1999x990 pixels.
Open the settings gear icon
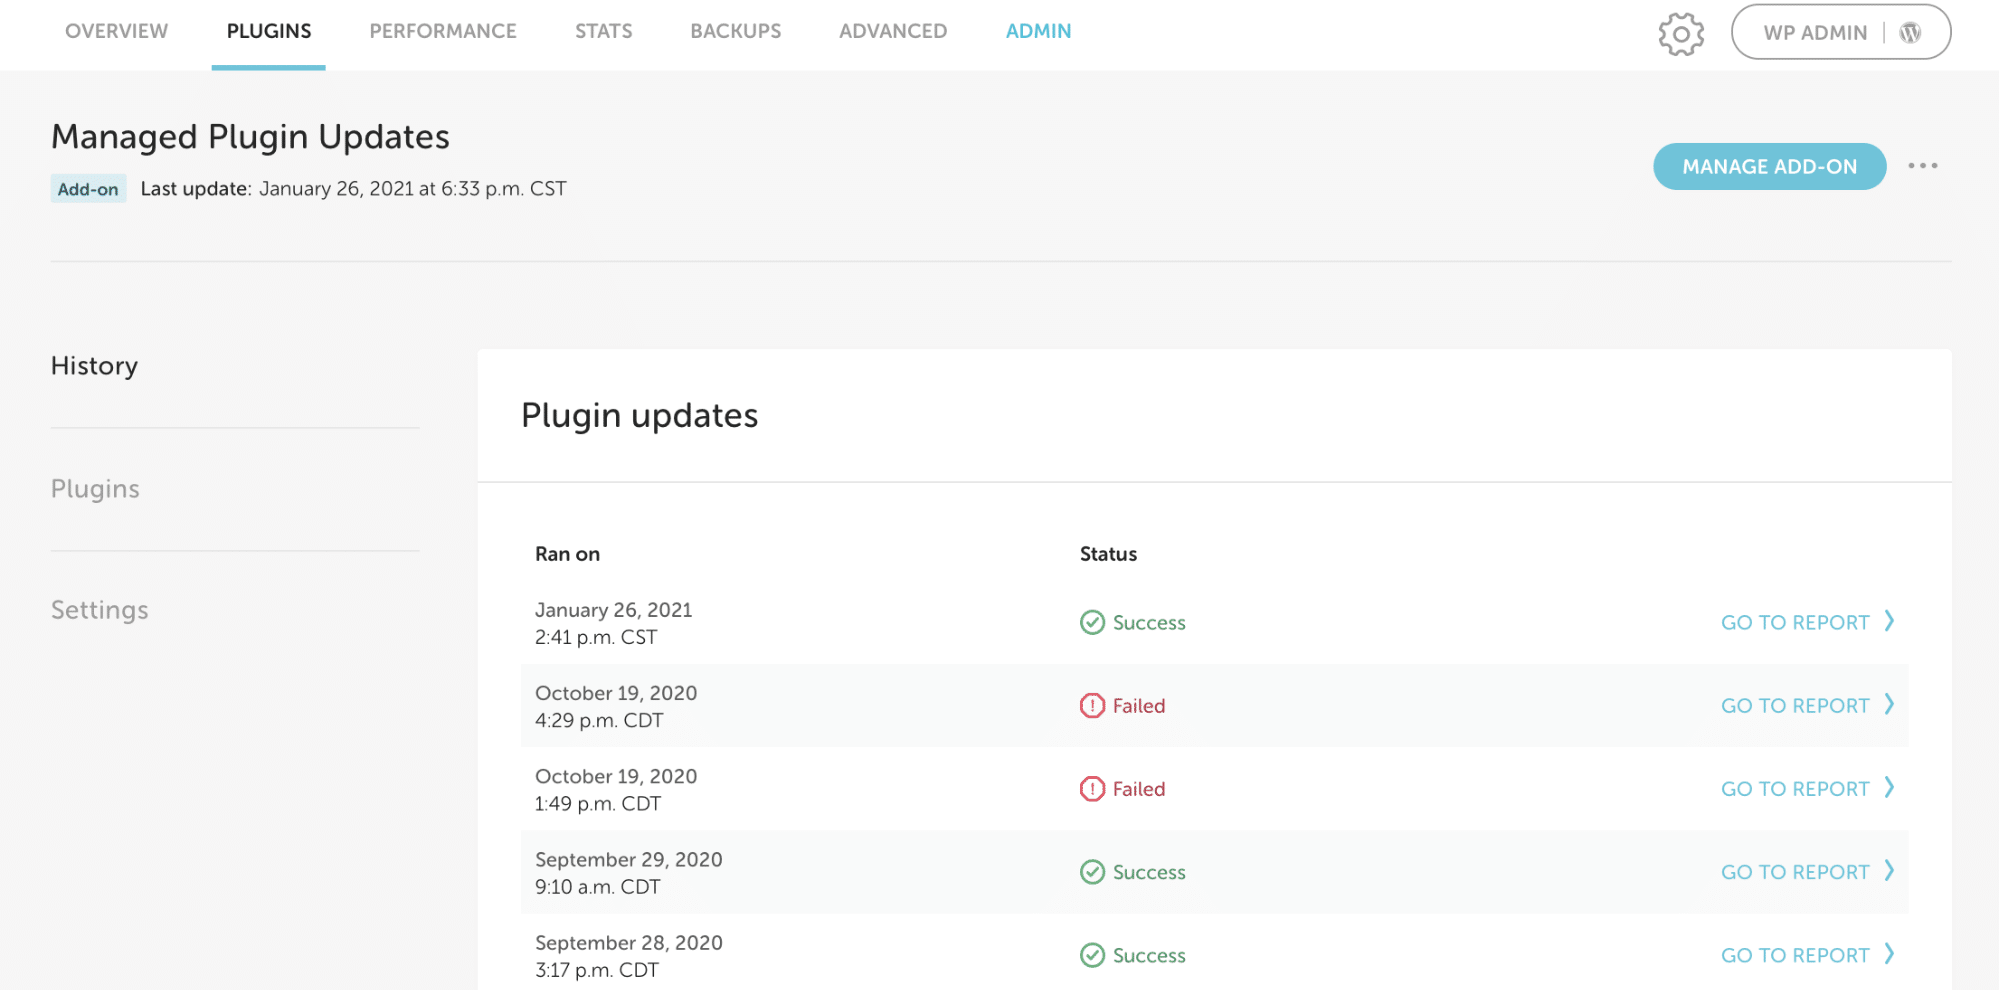[x=1680, y=34]
